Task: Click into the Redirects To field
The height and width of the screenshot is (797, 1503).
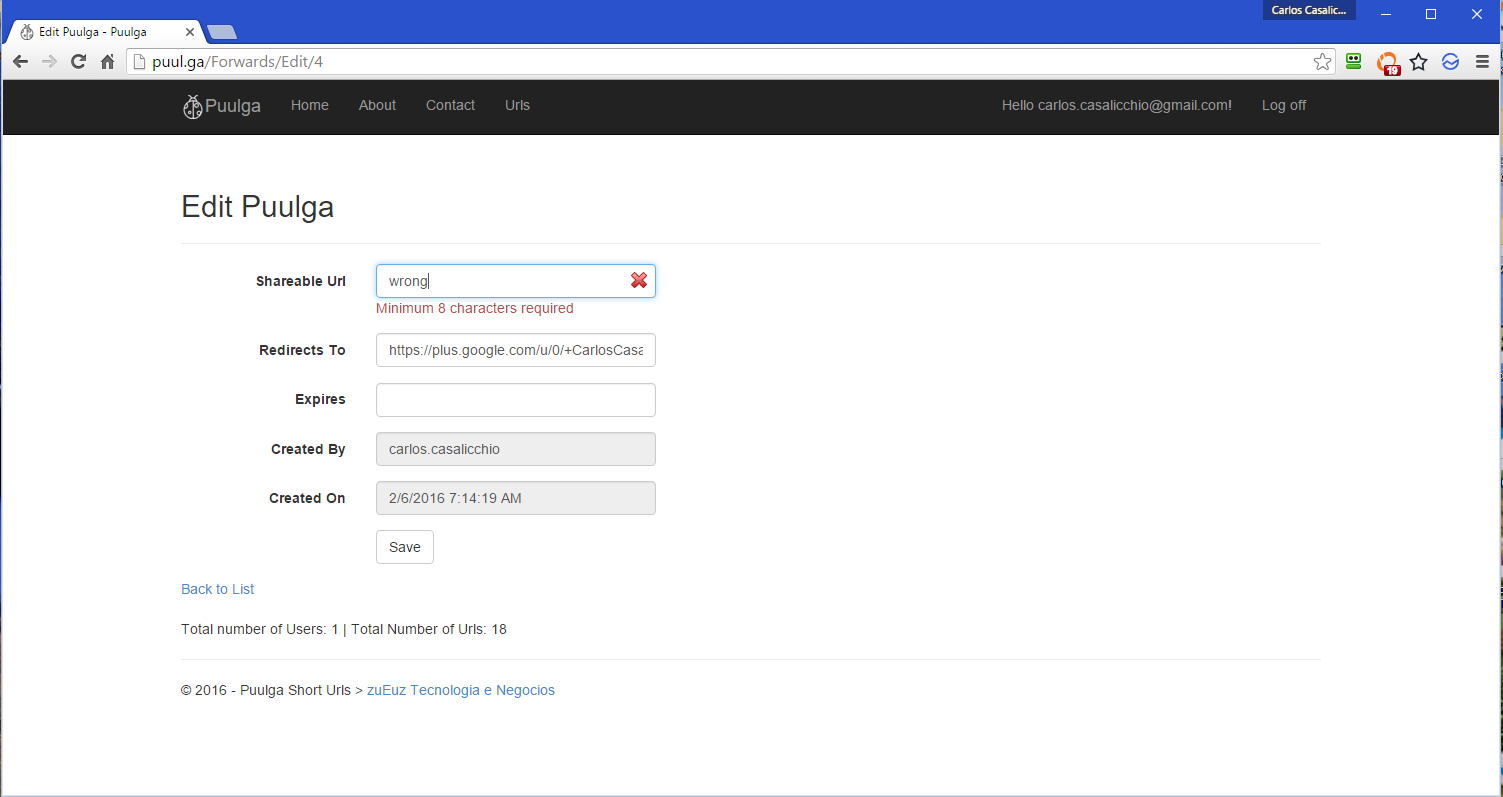Action: click(515, 351)
